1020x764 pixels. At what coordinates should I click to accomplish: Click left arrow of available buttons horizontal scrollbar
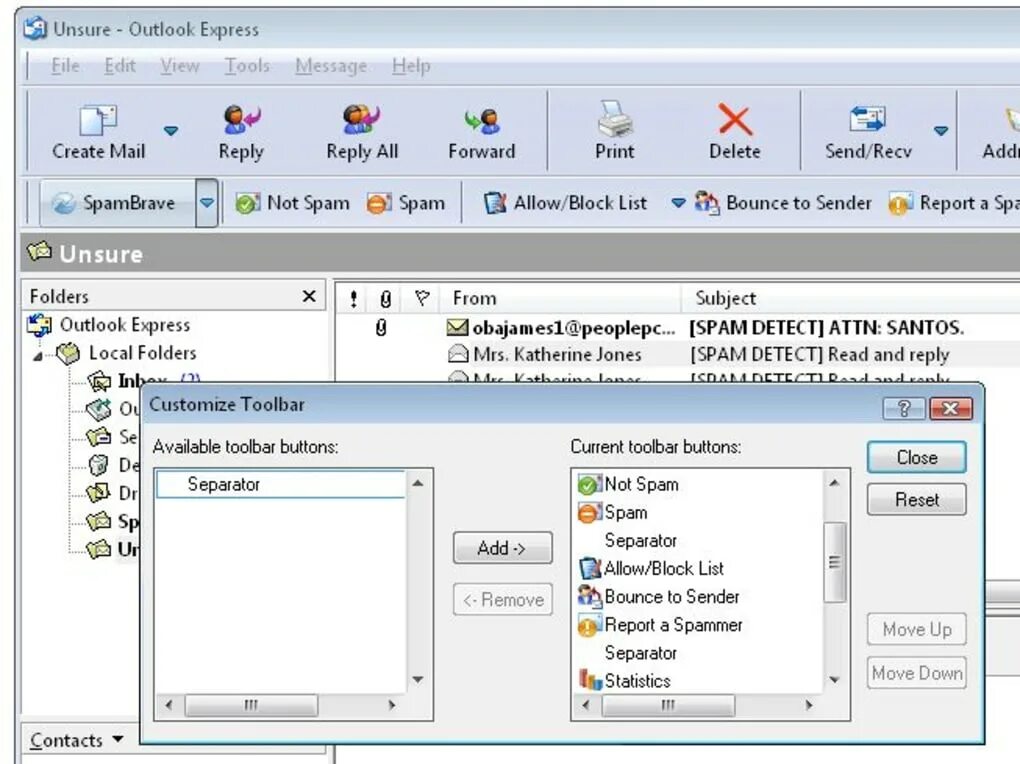[169, 705]
